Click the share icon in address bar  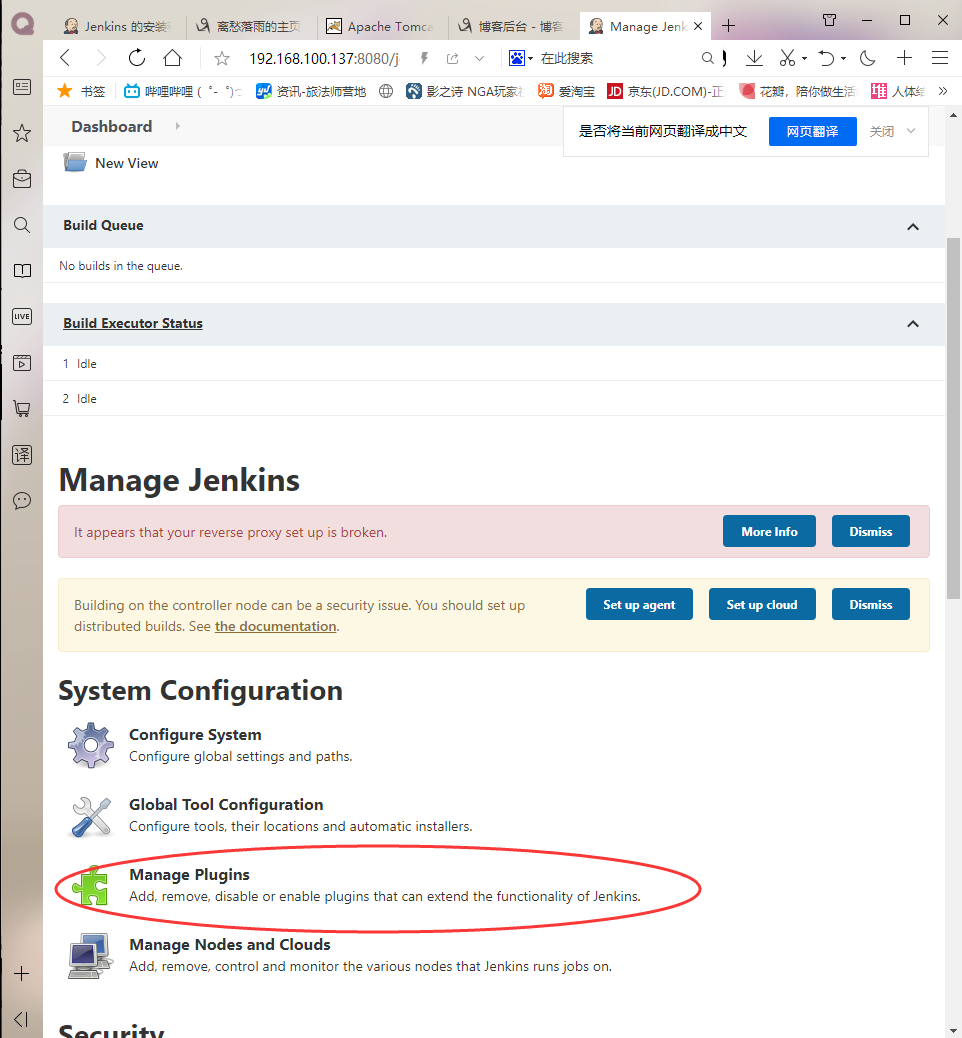click(453, 58)
